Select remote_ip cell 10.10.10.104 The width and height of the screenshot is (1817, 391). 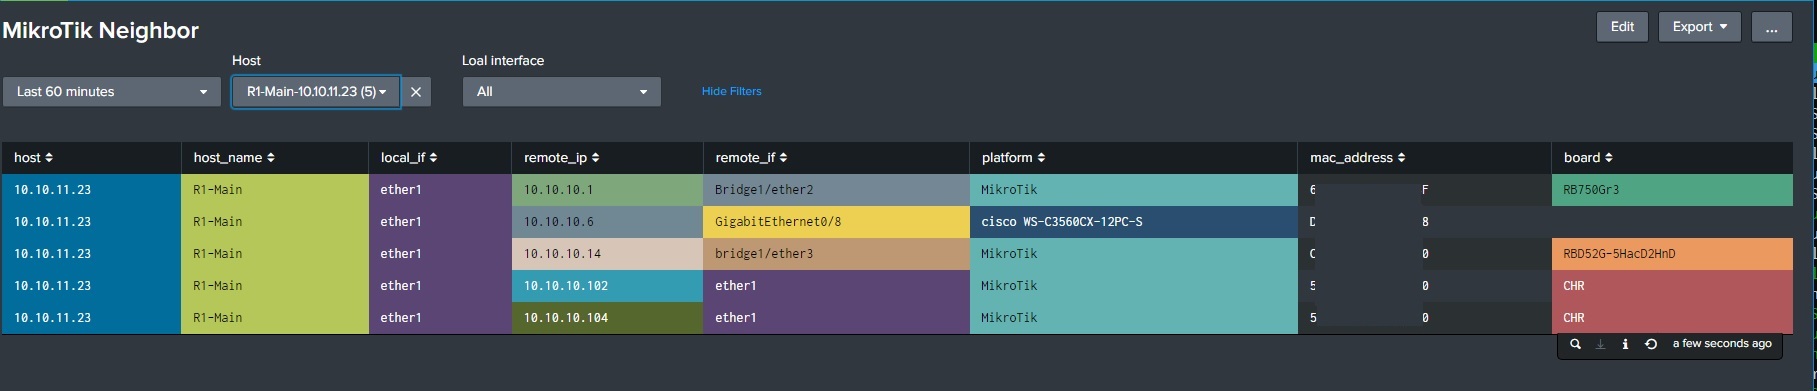(607, 318)
